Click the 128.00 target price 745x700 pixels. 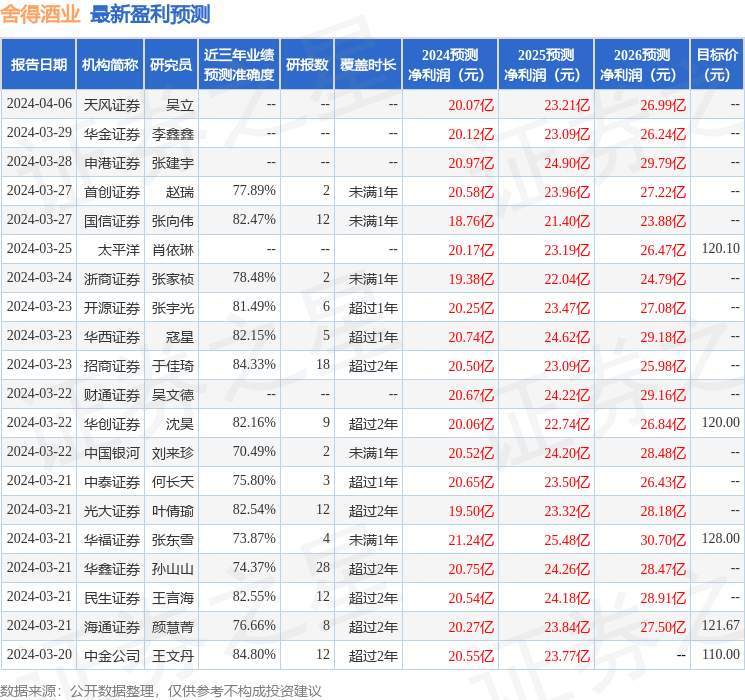pos(721,538)
